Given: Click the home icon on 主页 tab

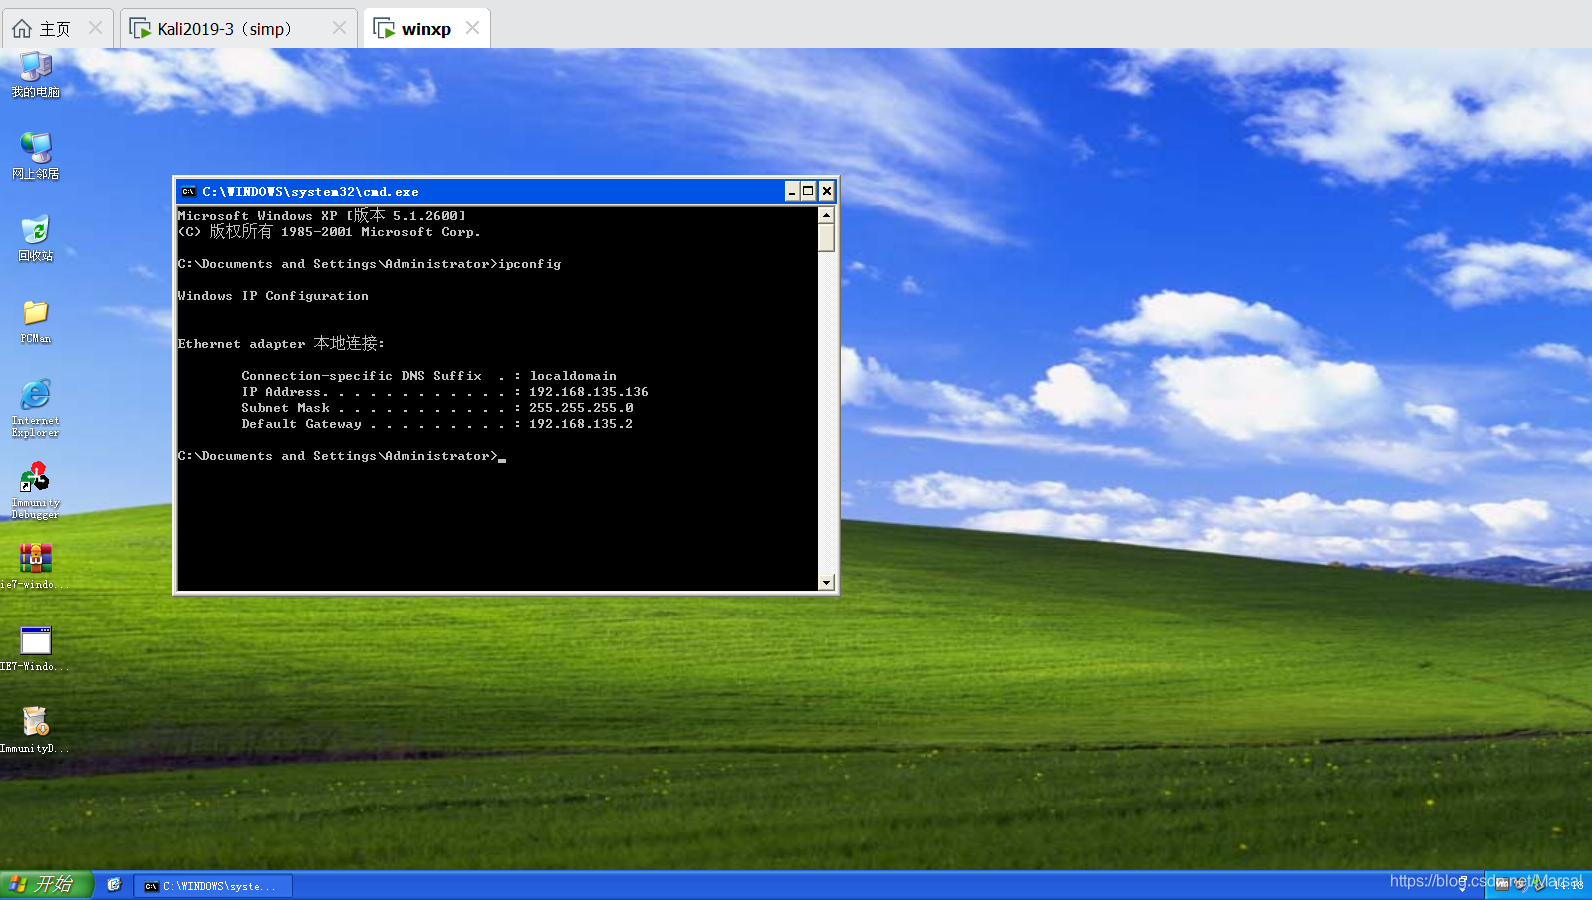Looking at the screenshot, I should (22, 28).
